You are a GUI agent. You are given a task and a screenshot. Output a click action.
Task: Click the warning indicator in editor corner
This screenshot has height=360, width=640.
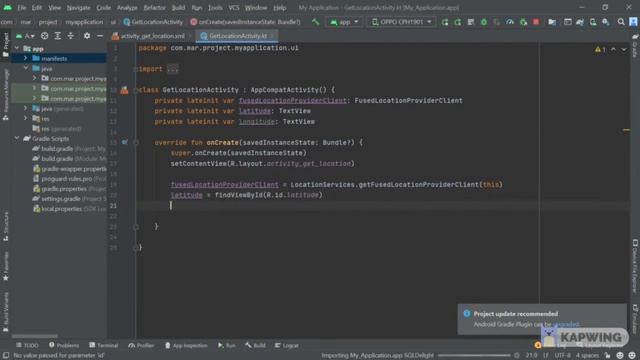[x=600, y=49]
